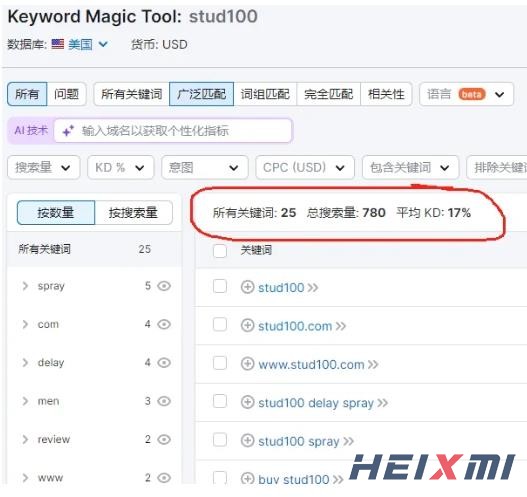The height and width of the screenshot is (497, 527).
Task: Click the plus icon beside stud100 keyword
Action: click(247, 287)
